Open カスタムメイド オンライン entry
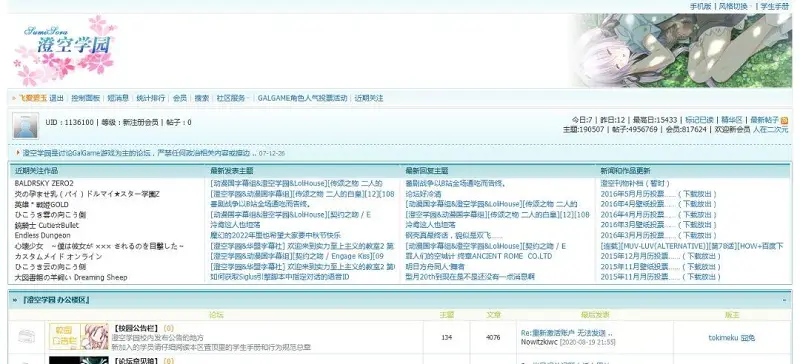Viewport: 800px width, 364px height. (x=58, y=256)
